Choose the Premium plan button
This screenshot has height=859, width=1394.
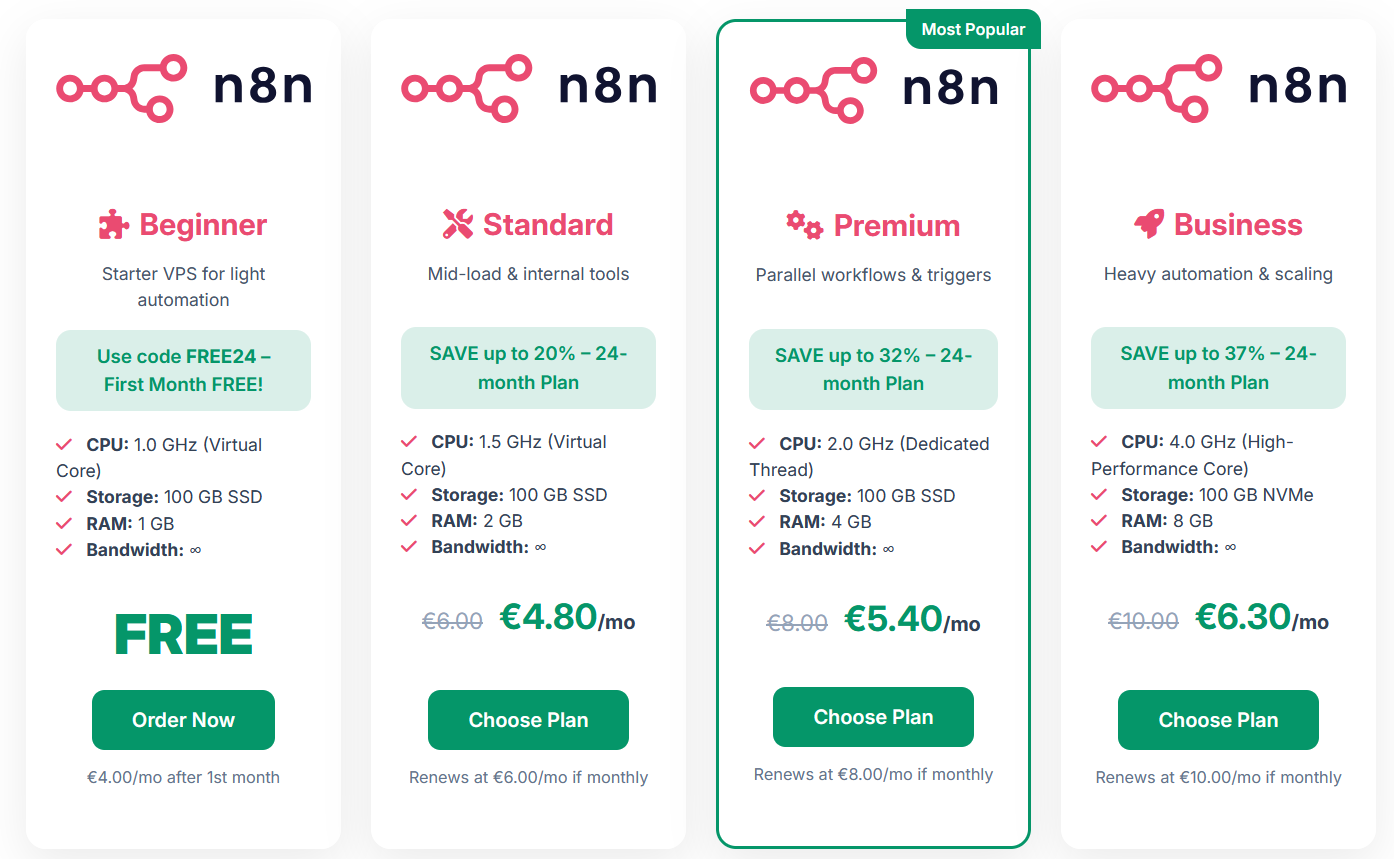(x=873, y=717)
